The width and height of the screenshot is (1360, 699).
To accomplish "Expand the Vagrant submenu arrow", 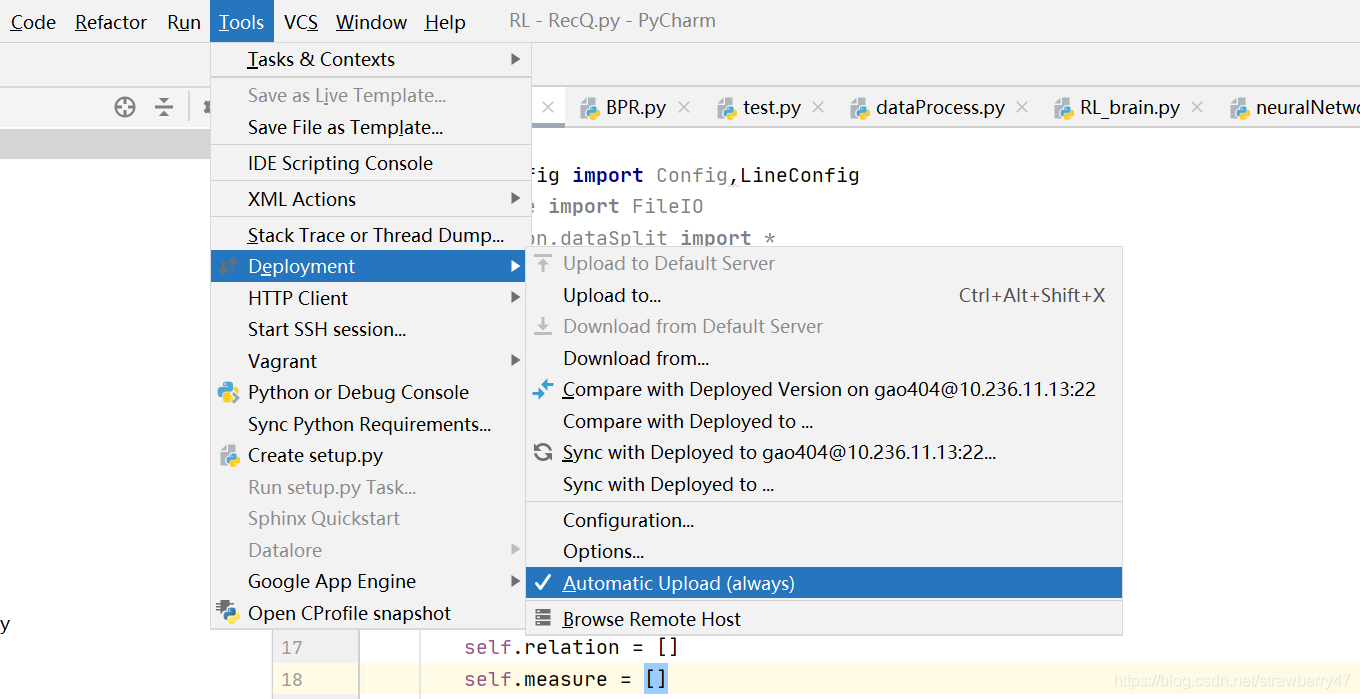I will pyautogui.click(x=516, y=360).
